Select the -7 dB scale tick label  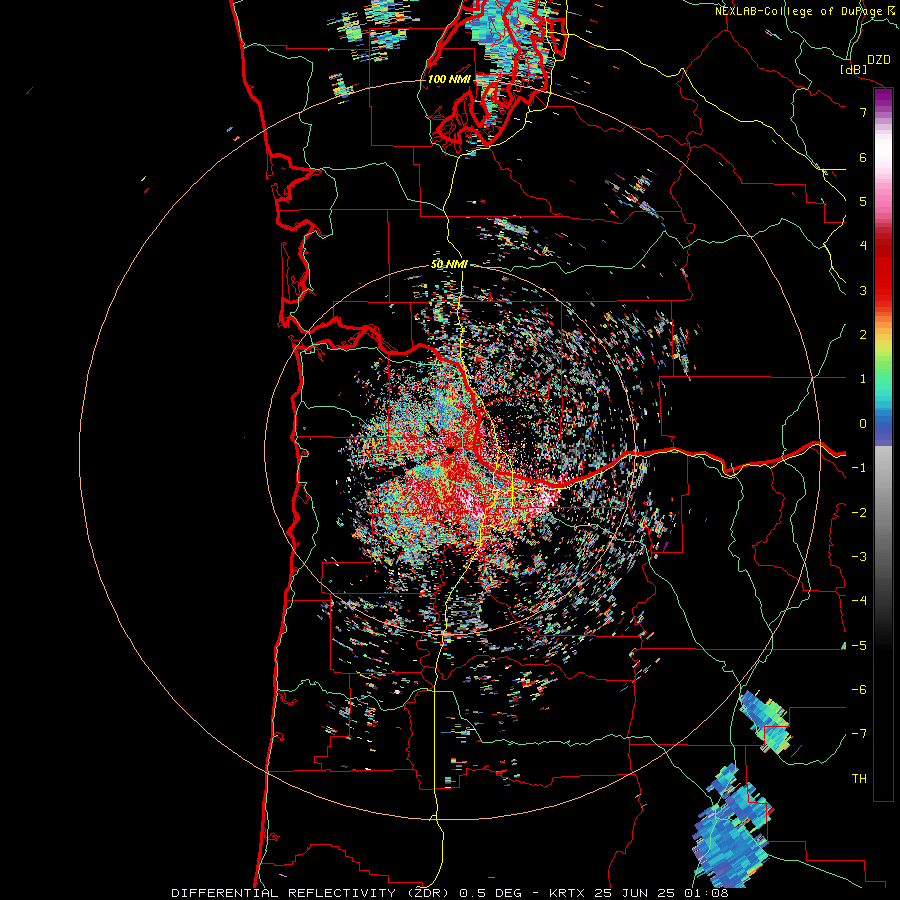tap(859, 734)
